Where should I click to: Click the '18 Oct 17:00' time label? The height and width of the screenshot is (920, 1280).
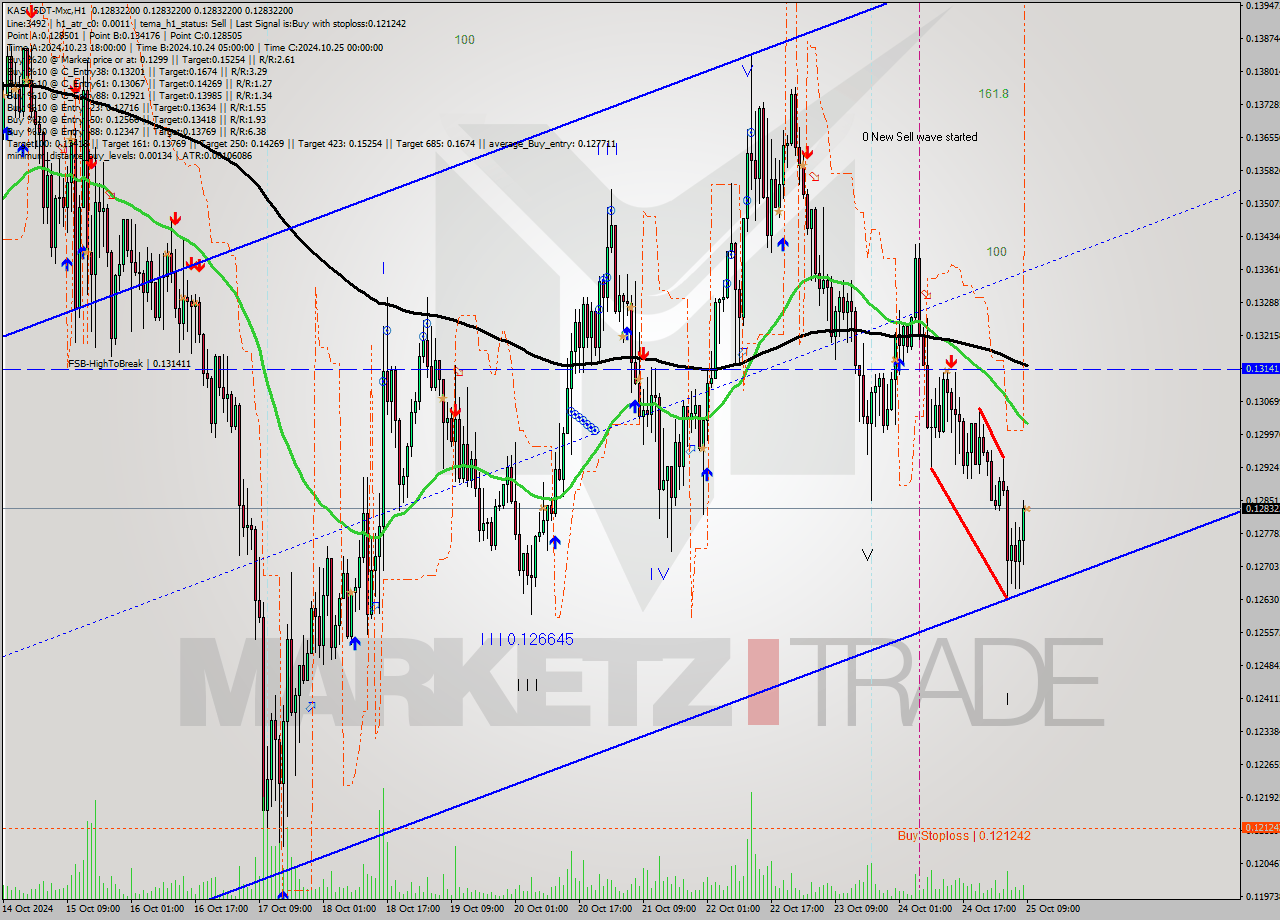tap(413, 909)
